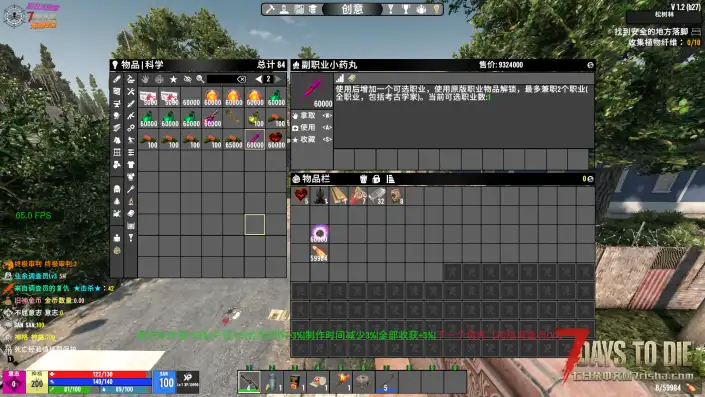Go to previous page with left arrow
Image resolution: width=705 pixels, height=397 pixels.
point(259,79)
